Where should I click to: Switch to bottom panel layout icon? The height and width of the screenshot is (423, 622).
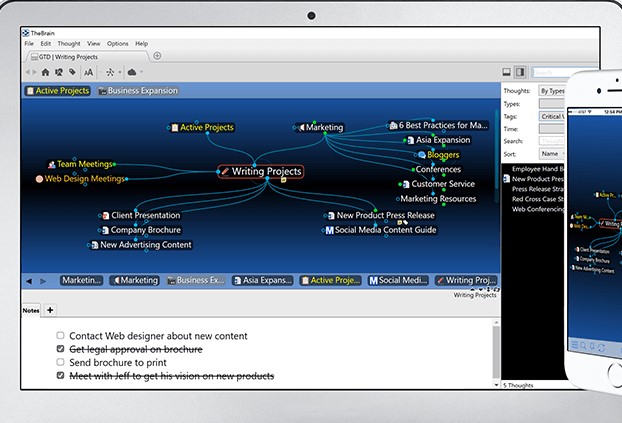(507, 72)
